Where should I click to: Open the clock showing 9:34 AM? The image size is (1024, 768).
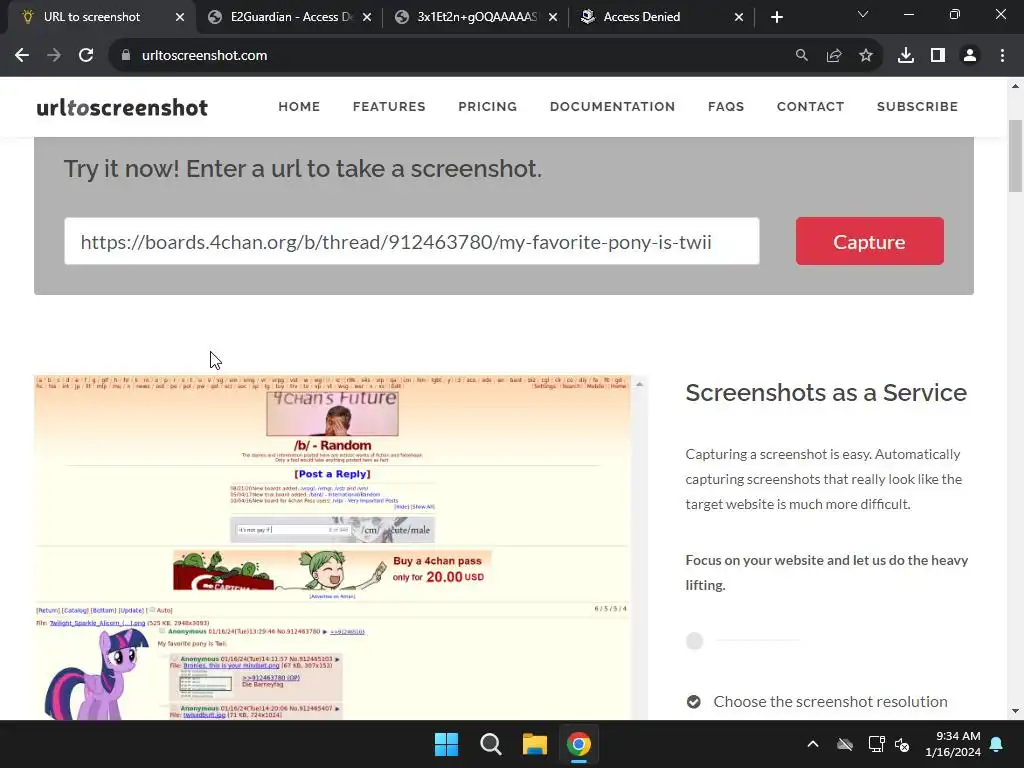click(x=953, y=744)
